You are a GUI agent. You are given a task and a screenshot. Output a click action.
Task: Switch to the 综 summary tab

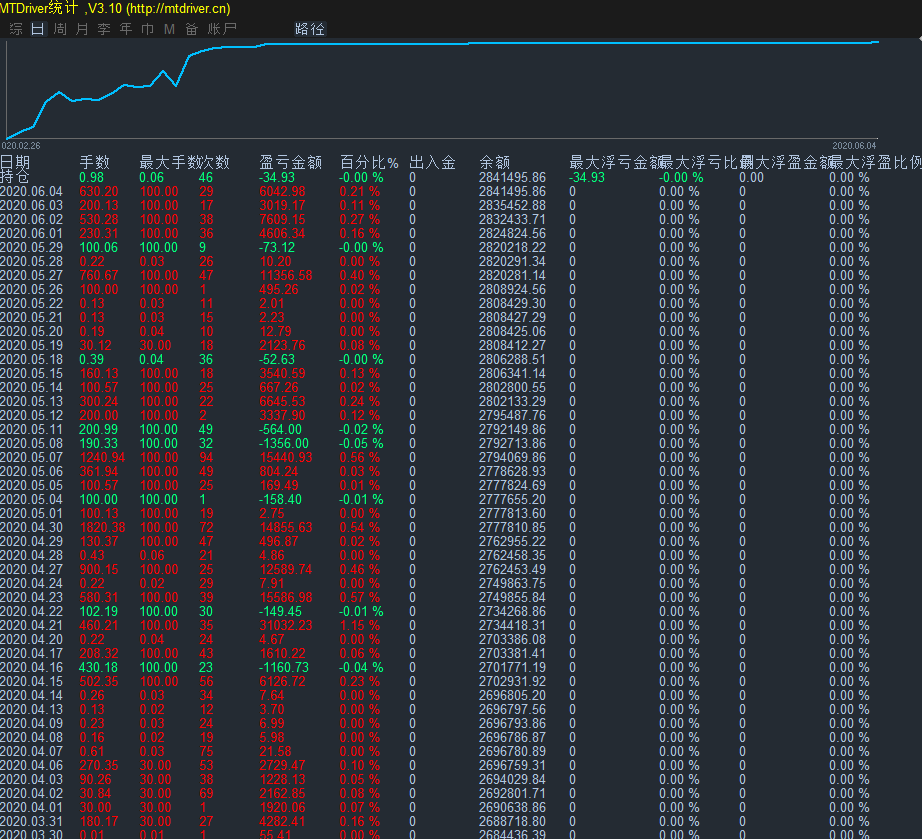point(16,29)
